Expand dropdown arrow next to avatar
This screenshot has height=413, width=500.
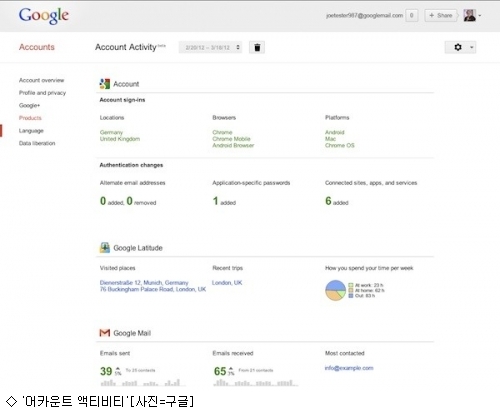[480, 16]
